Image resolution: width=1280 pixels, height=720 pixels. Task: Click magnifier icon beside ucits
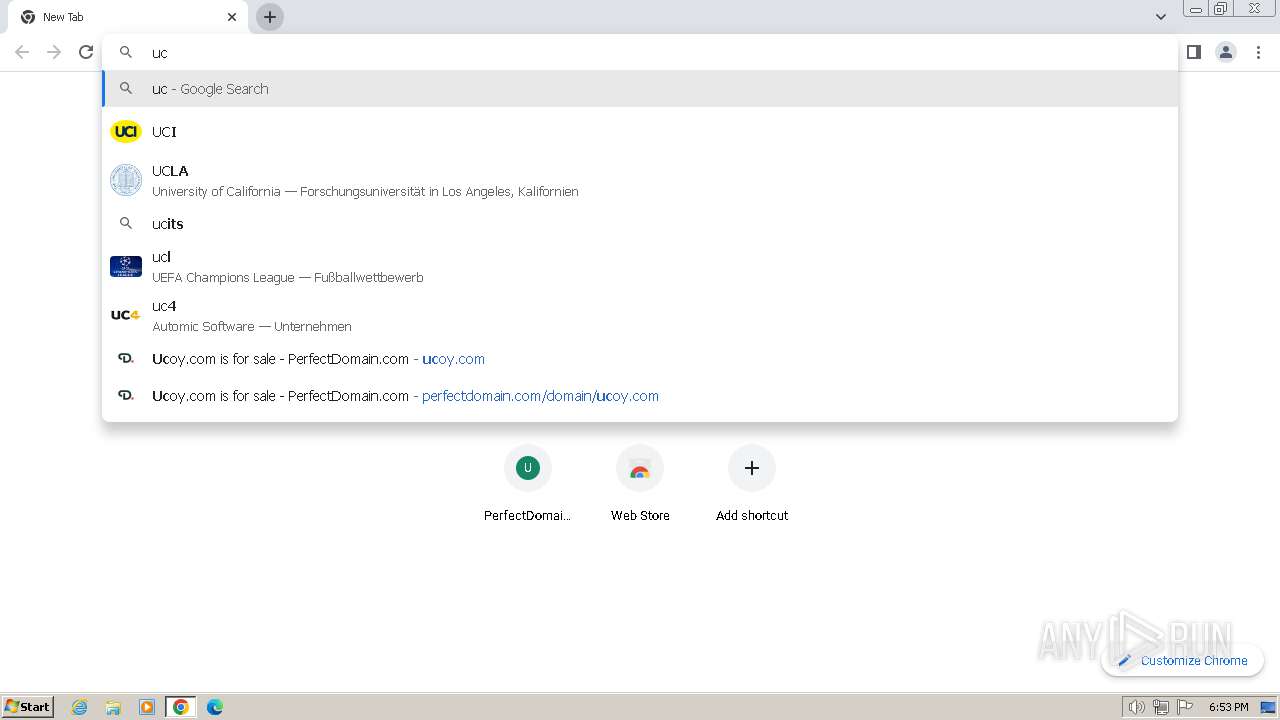point(126,223)
